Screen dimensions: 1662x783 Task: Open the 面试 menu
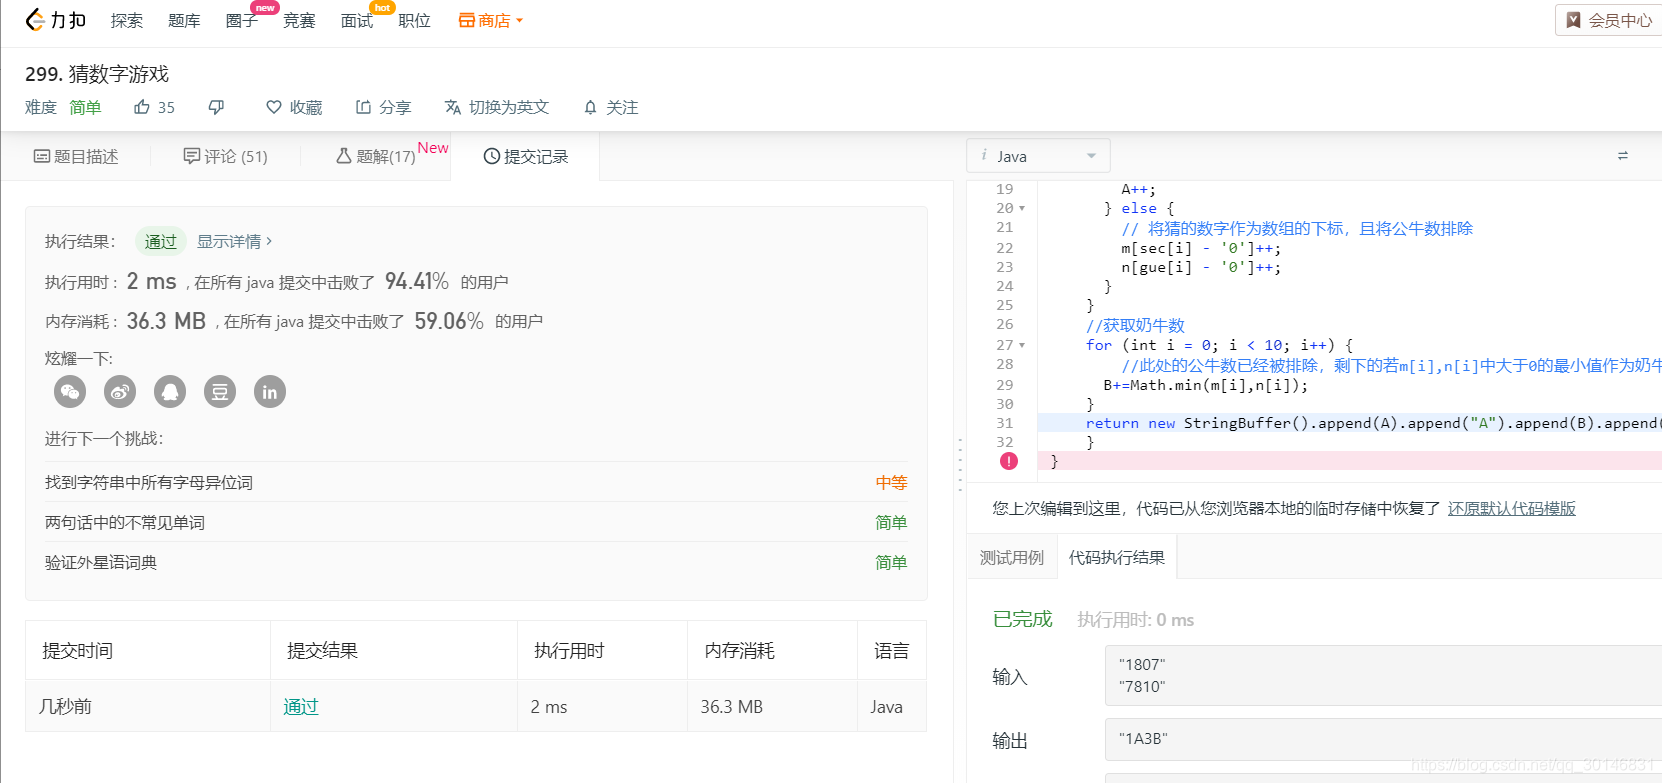357,21
